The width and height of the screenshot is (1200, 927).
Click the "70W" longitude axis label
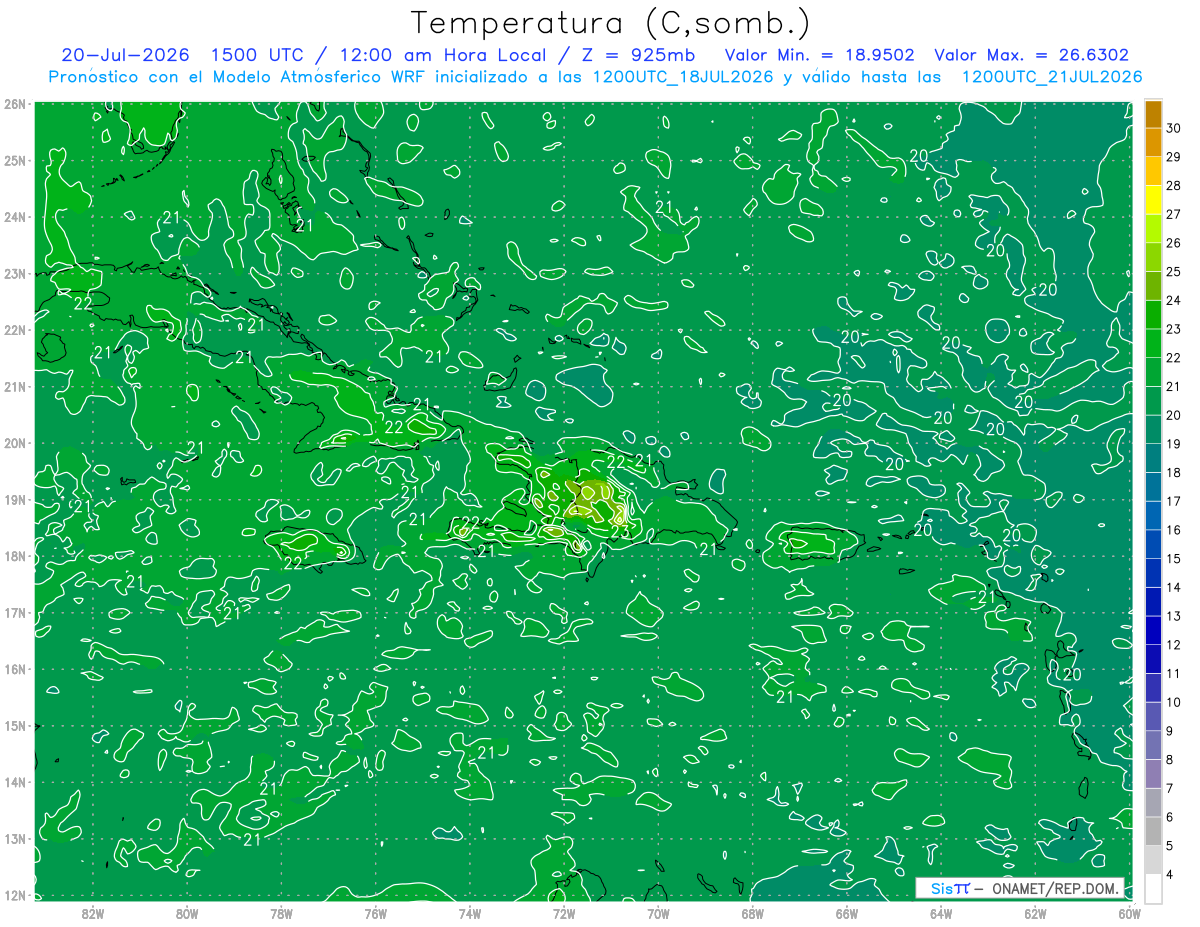pos(658,913)
